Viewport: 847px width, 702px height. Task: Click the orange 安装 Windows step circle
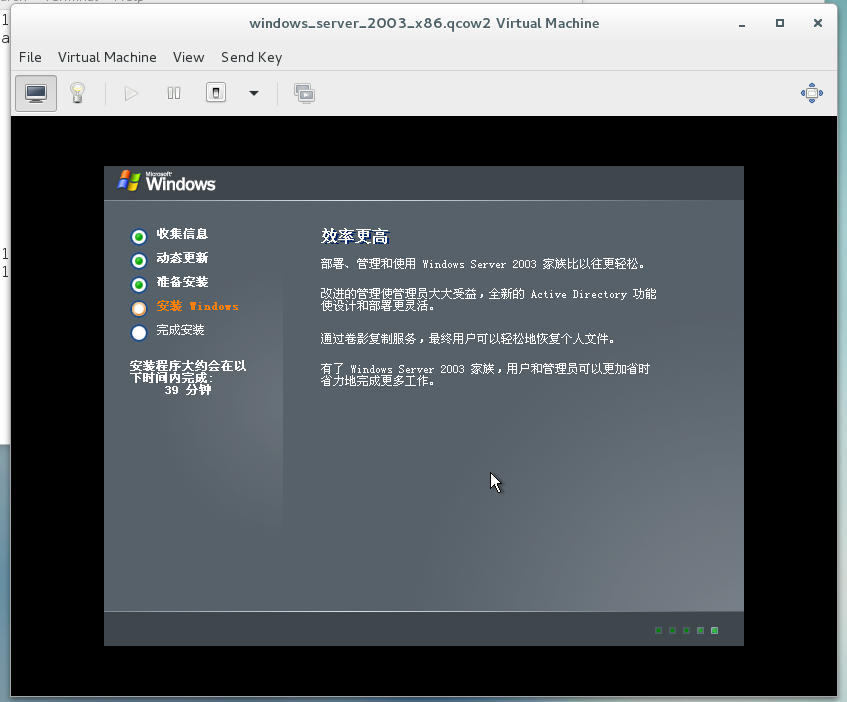139,308
